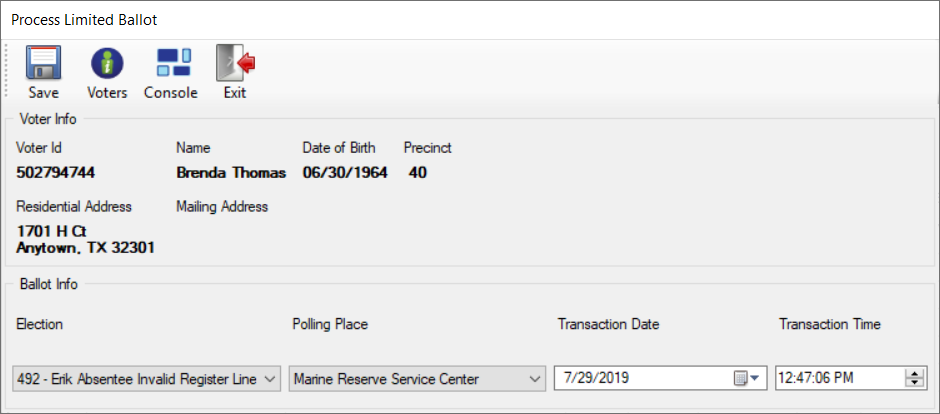Click the Precinct value 40

click(418, 173)
